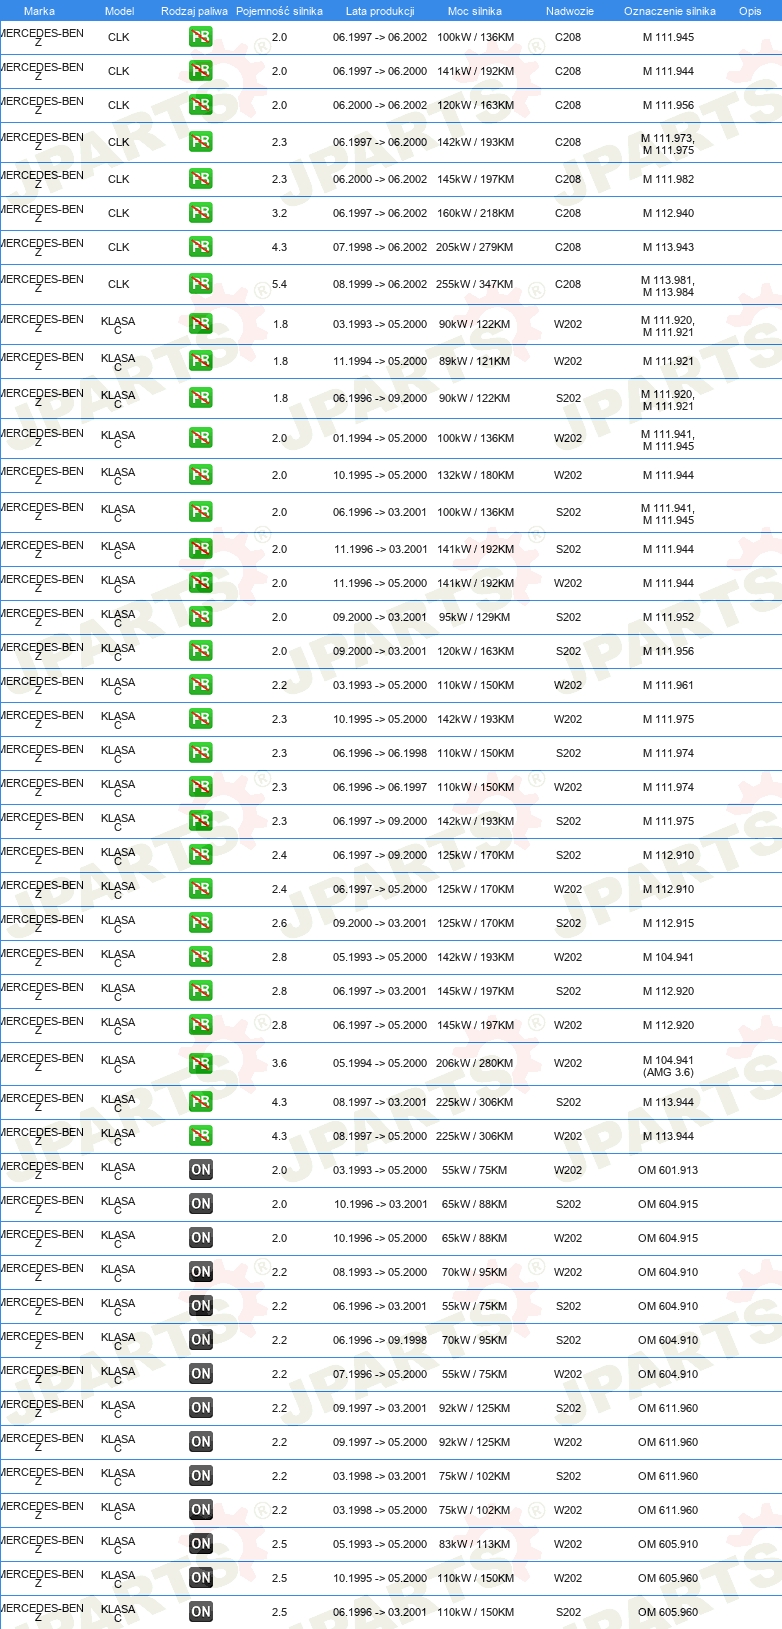Click petrol icon in S202 M 113.944 row
The height and width of the screenshot is (1629, 782).
201,1102
